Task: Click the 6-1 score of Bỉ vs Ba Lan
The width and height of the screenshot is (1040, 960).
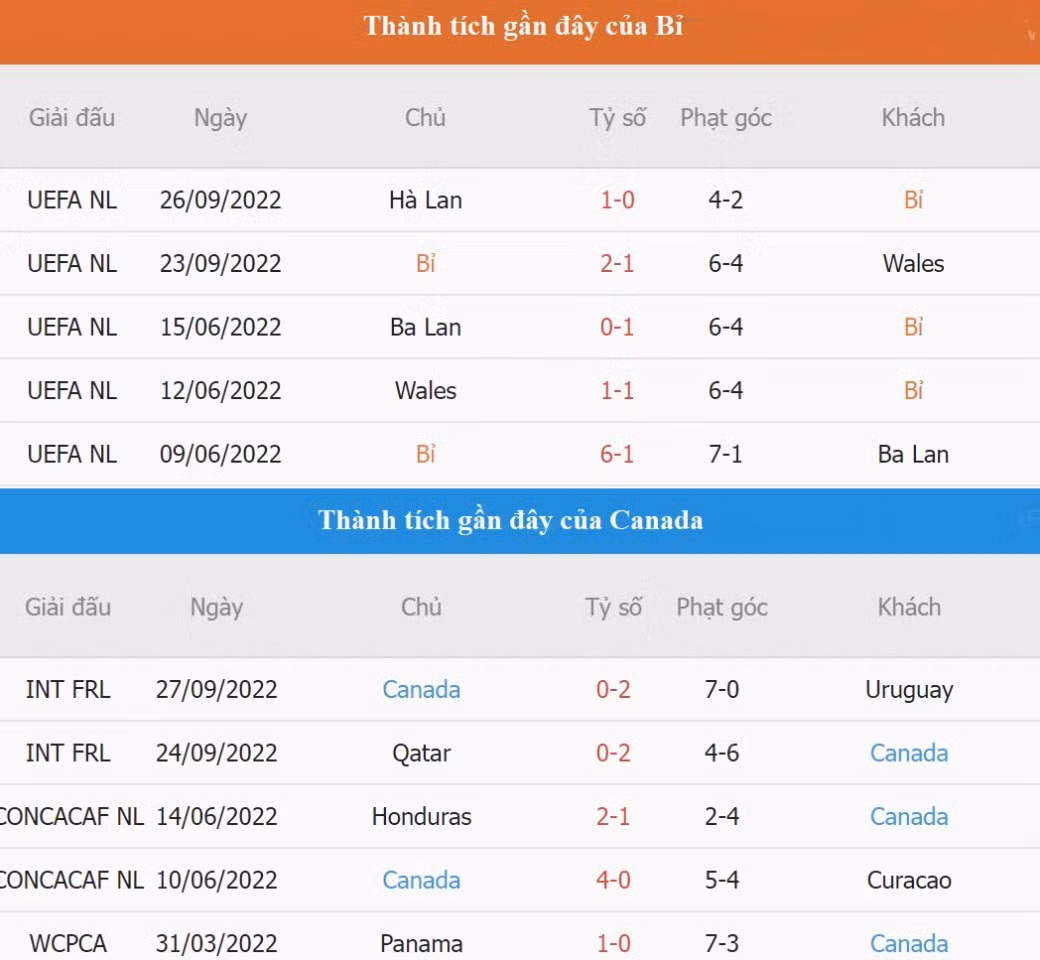Action: tap(616, 454)
